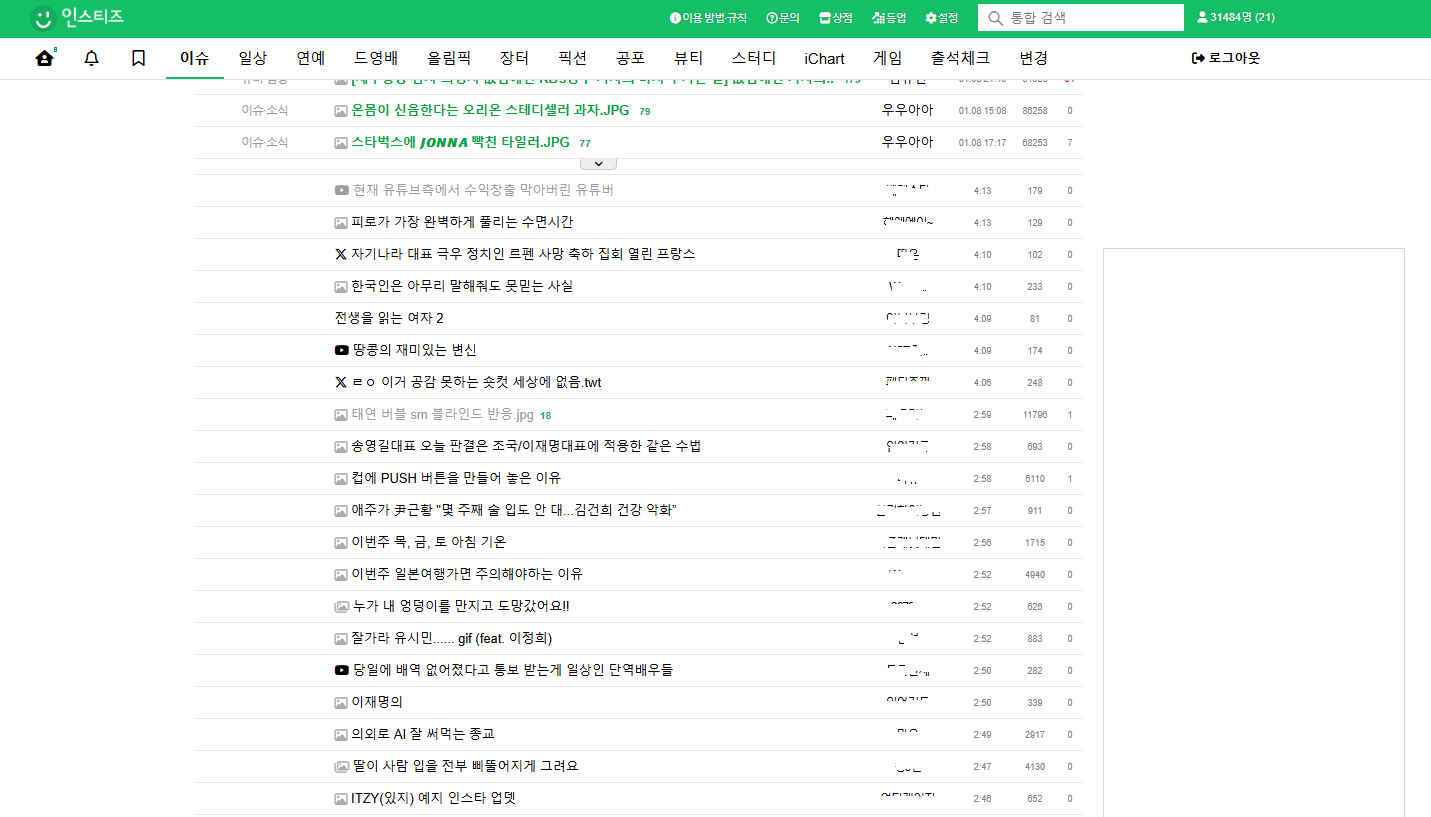1431x817 pixels.
Task: Open 설정 settings gear link
Action: pos(942,18)
